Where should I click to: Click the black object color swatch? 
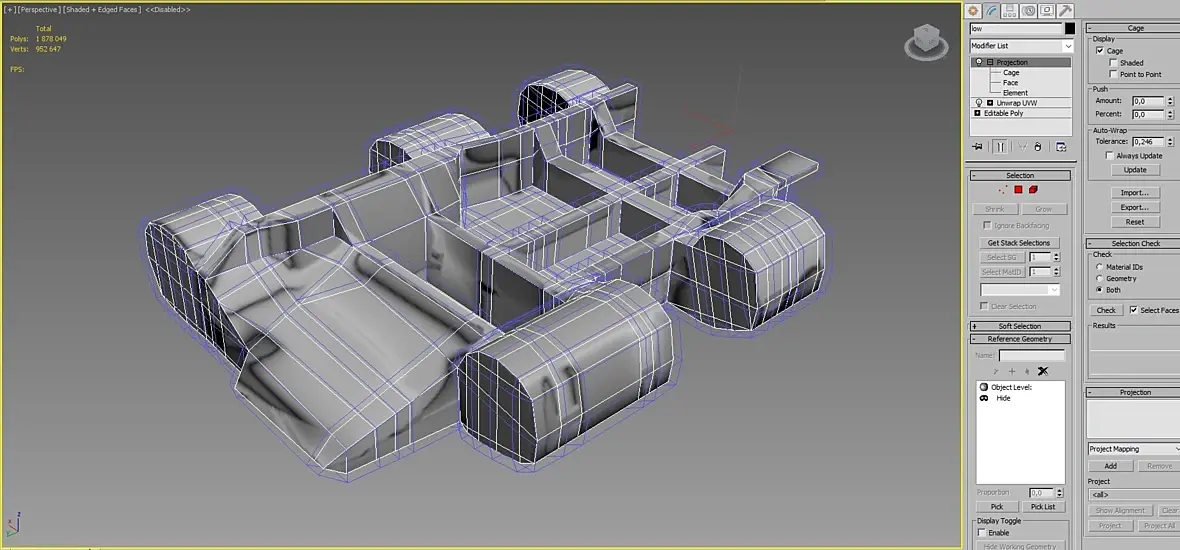(x=1069, y=29)
